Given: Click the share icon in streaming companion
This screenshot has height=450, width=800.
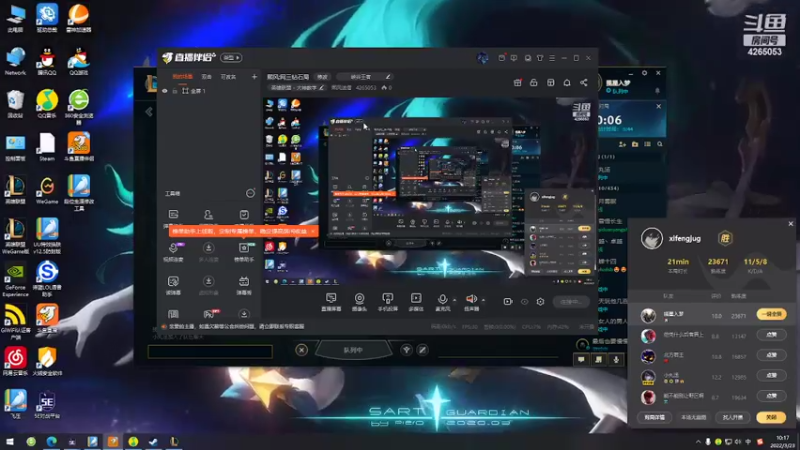Looking at the screenshot, I should (x=584, y=83).
